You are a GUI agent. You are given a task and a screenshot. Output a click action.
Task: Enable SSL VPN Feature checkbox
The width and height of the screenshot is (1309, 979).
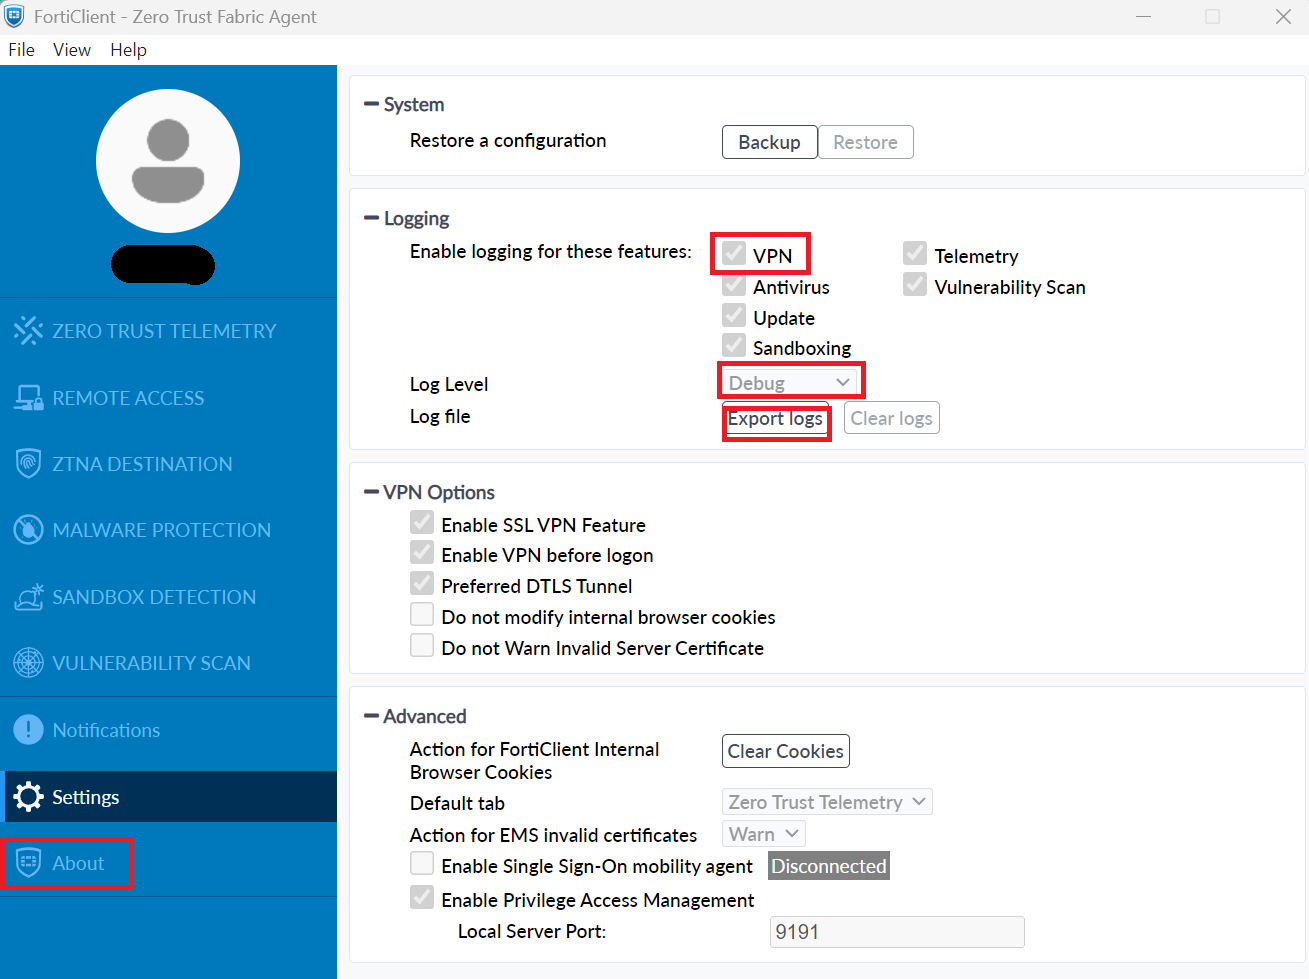pos(422,523)
